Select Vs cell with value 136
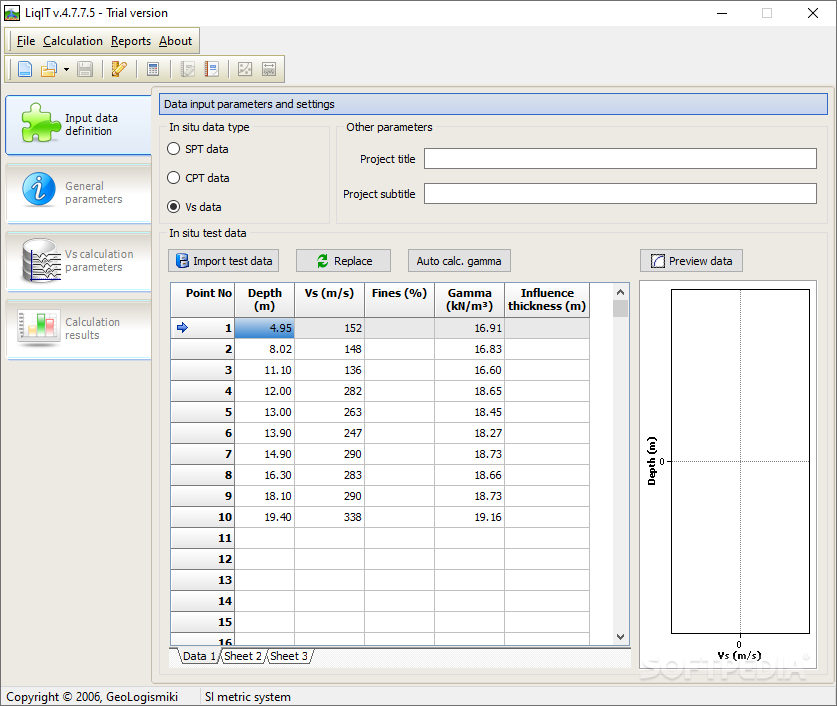 pos(329,370)
